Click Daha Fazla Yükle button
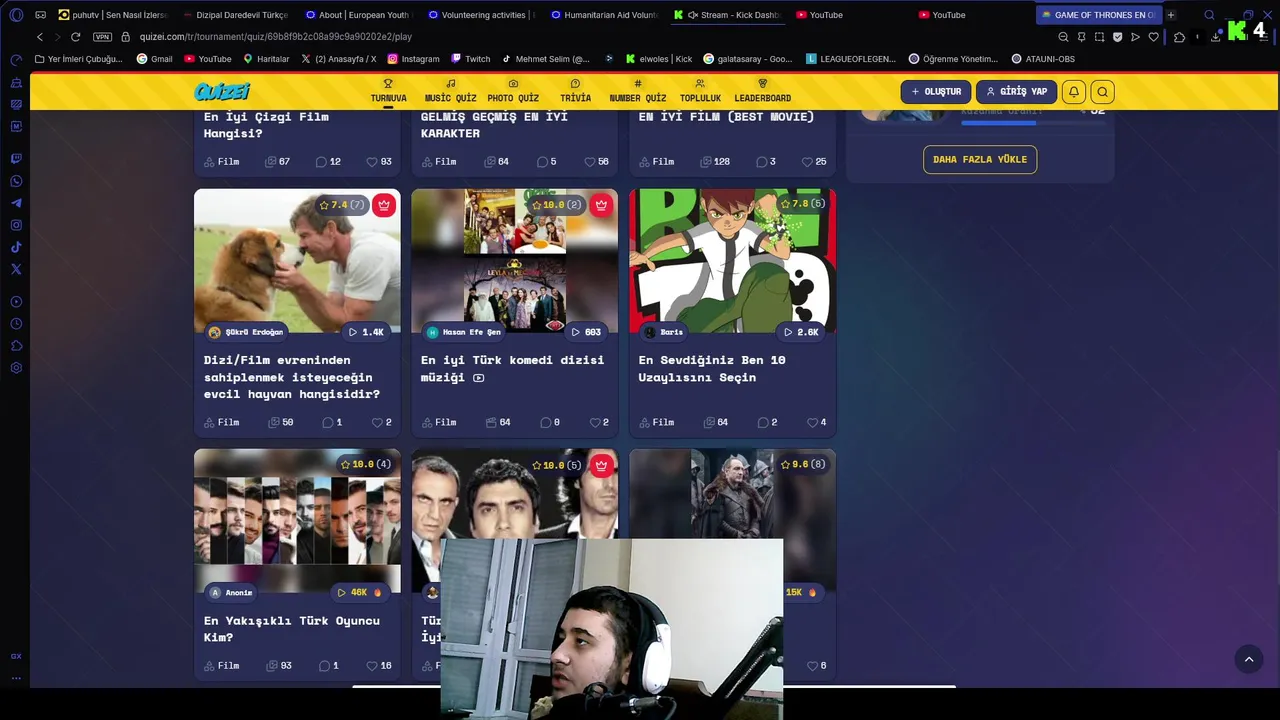Viewport: 1280px width, 720px height. click(980, 159)
